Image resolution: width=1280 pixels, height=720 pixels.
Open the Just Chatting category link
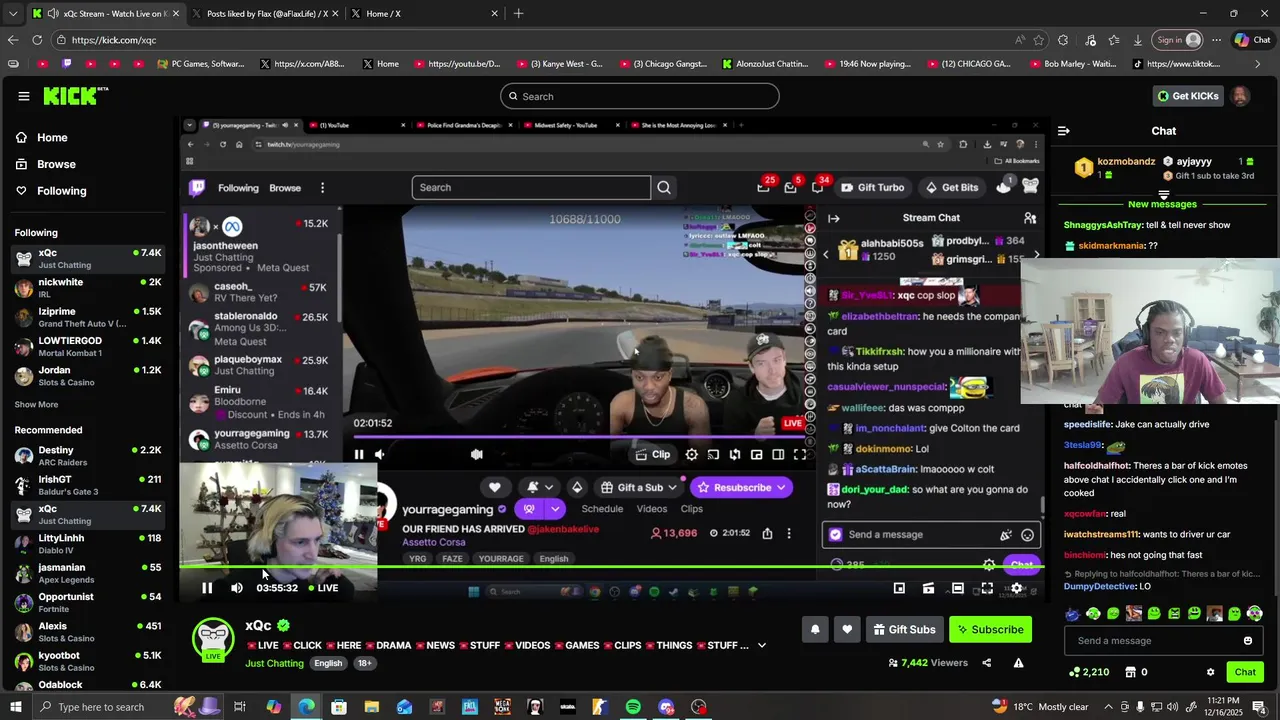click(x=274, y=663)
